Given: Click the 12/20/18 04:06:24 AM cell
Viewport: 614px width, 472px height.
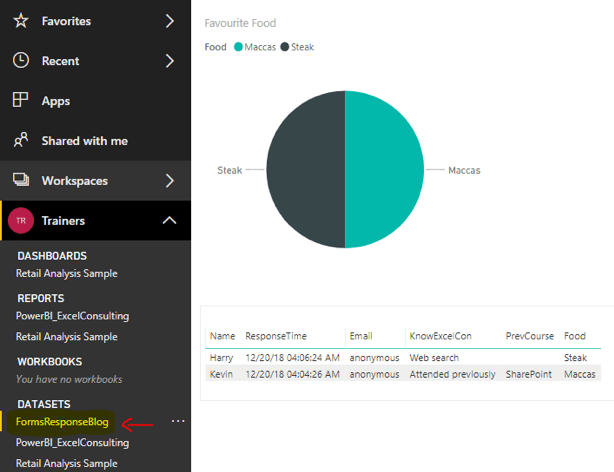Looking at the screenshot, I should coord(293,358).
